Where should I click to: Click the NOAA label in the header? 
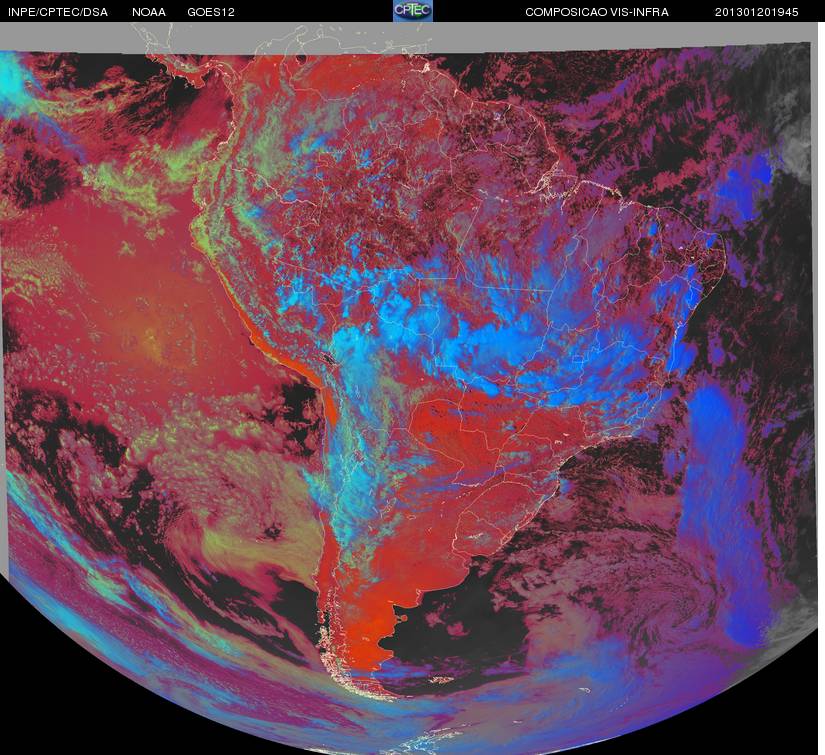(149, 12)
